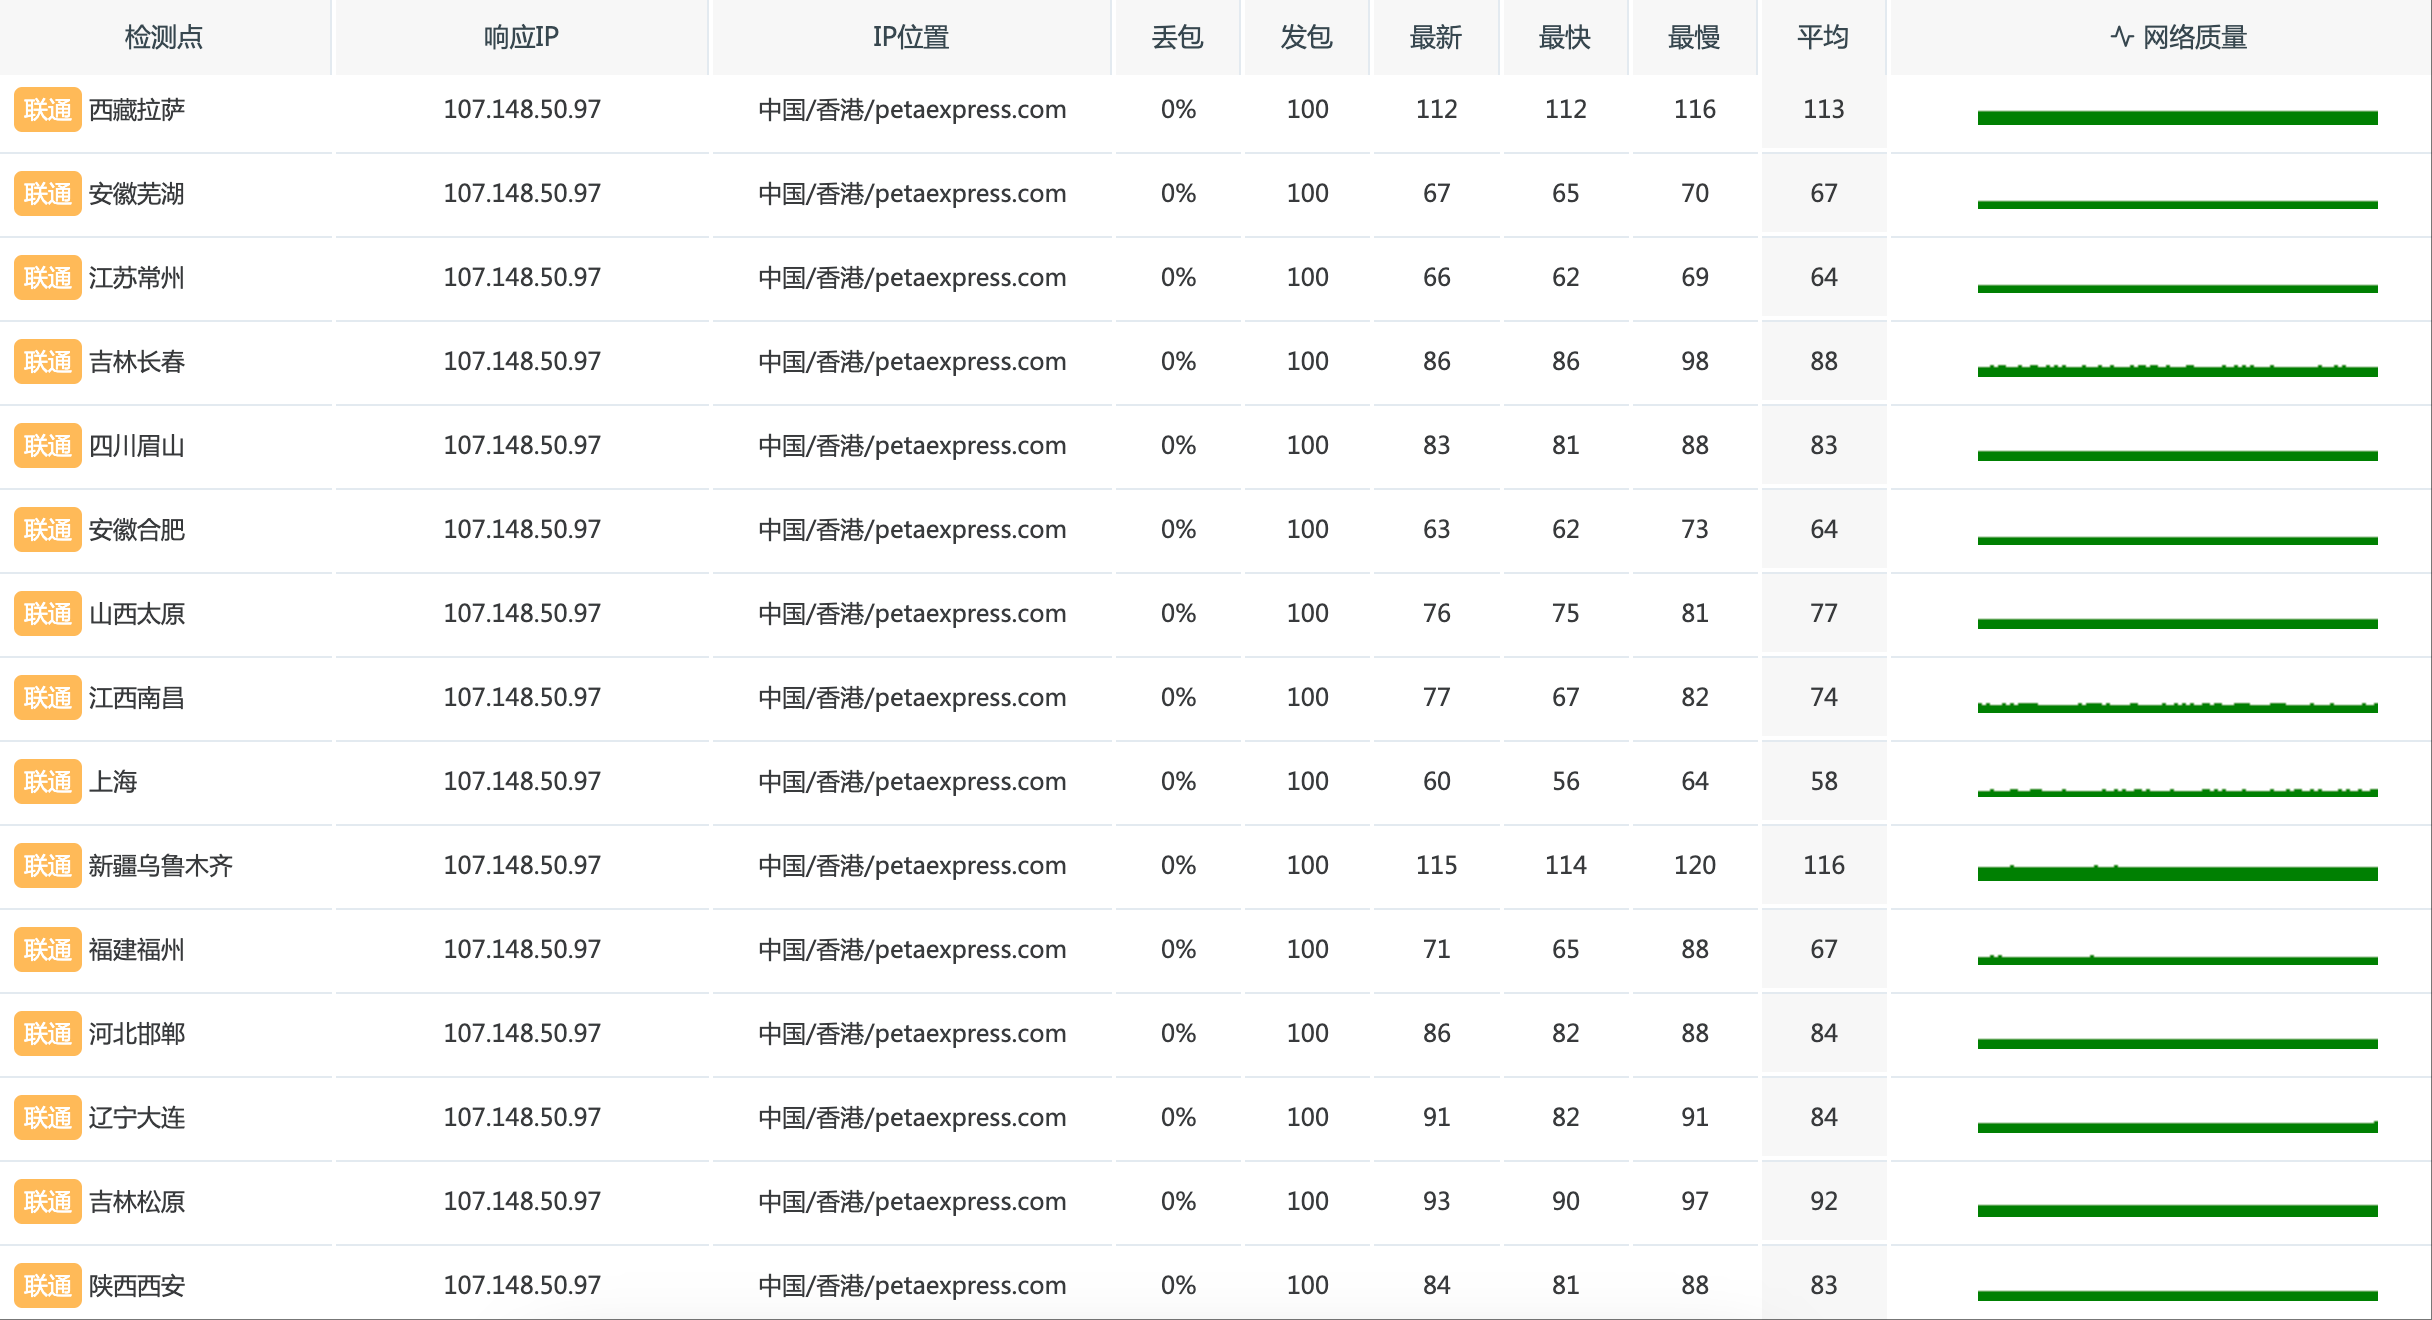This screenshot has width=2432, height=1320.
Task: Click the 联通 badge beside 上海
Action: click(x=47, y=782)
